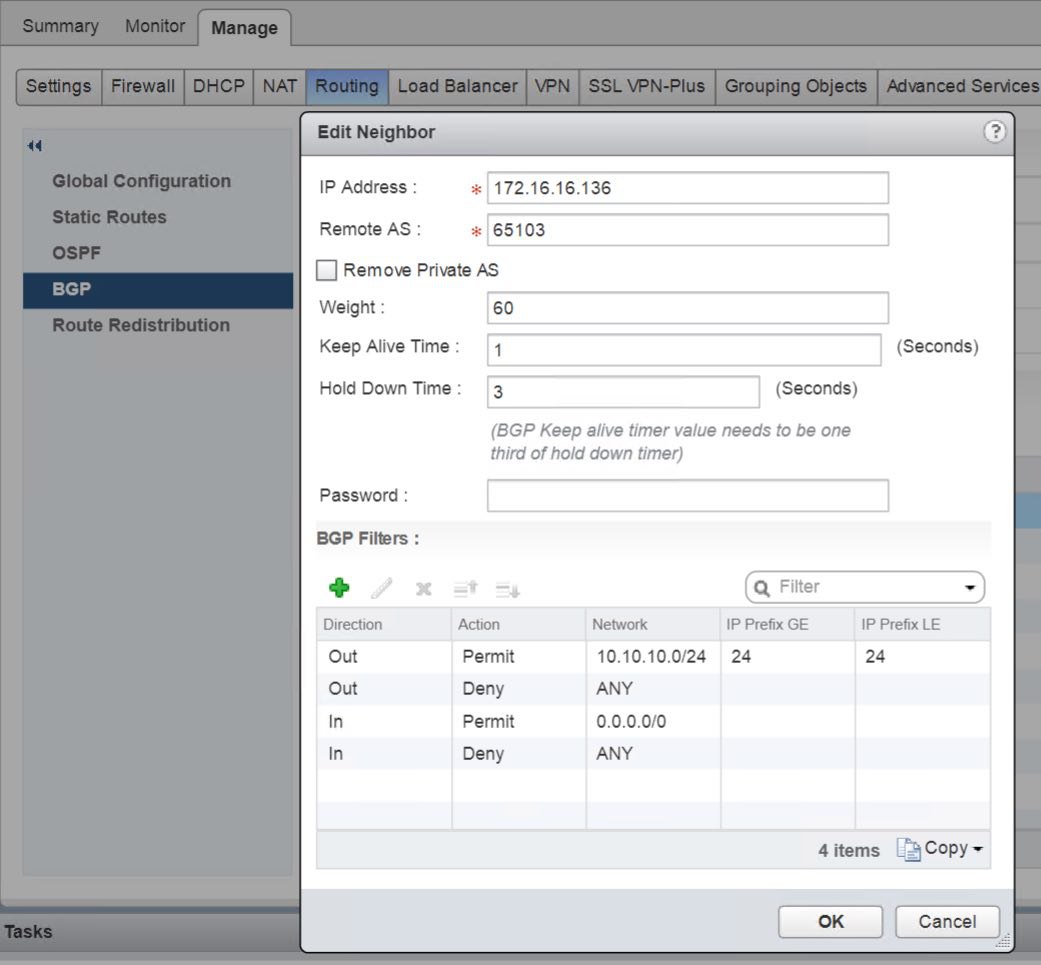
Task: Click the delete X icon in BGP Filters
Action: tap(424, 589)
